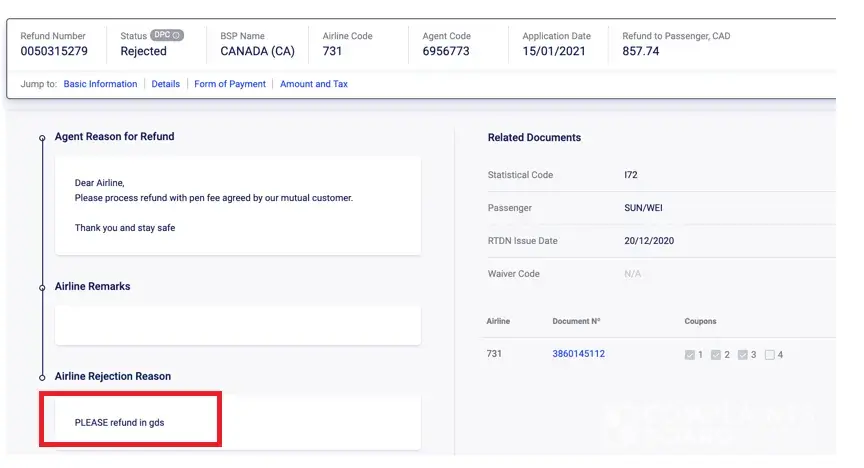
Task: Click the Airline Remarks timeline dot
Action: (x=42, y=287)
